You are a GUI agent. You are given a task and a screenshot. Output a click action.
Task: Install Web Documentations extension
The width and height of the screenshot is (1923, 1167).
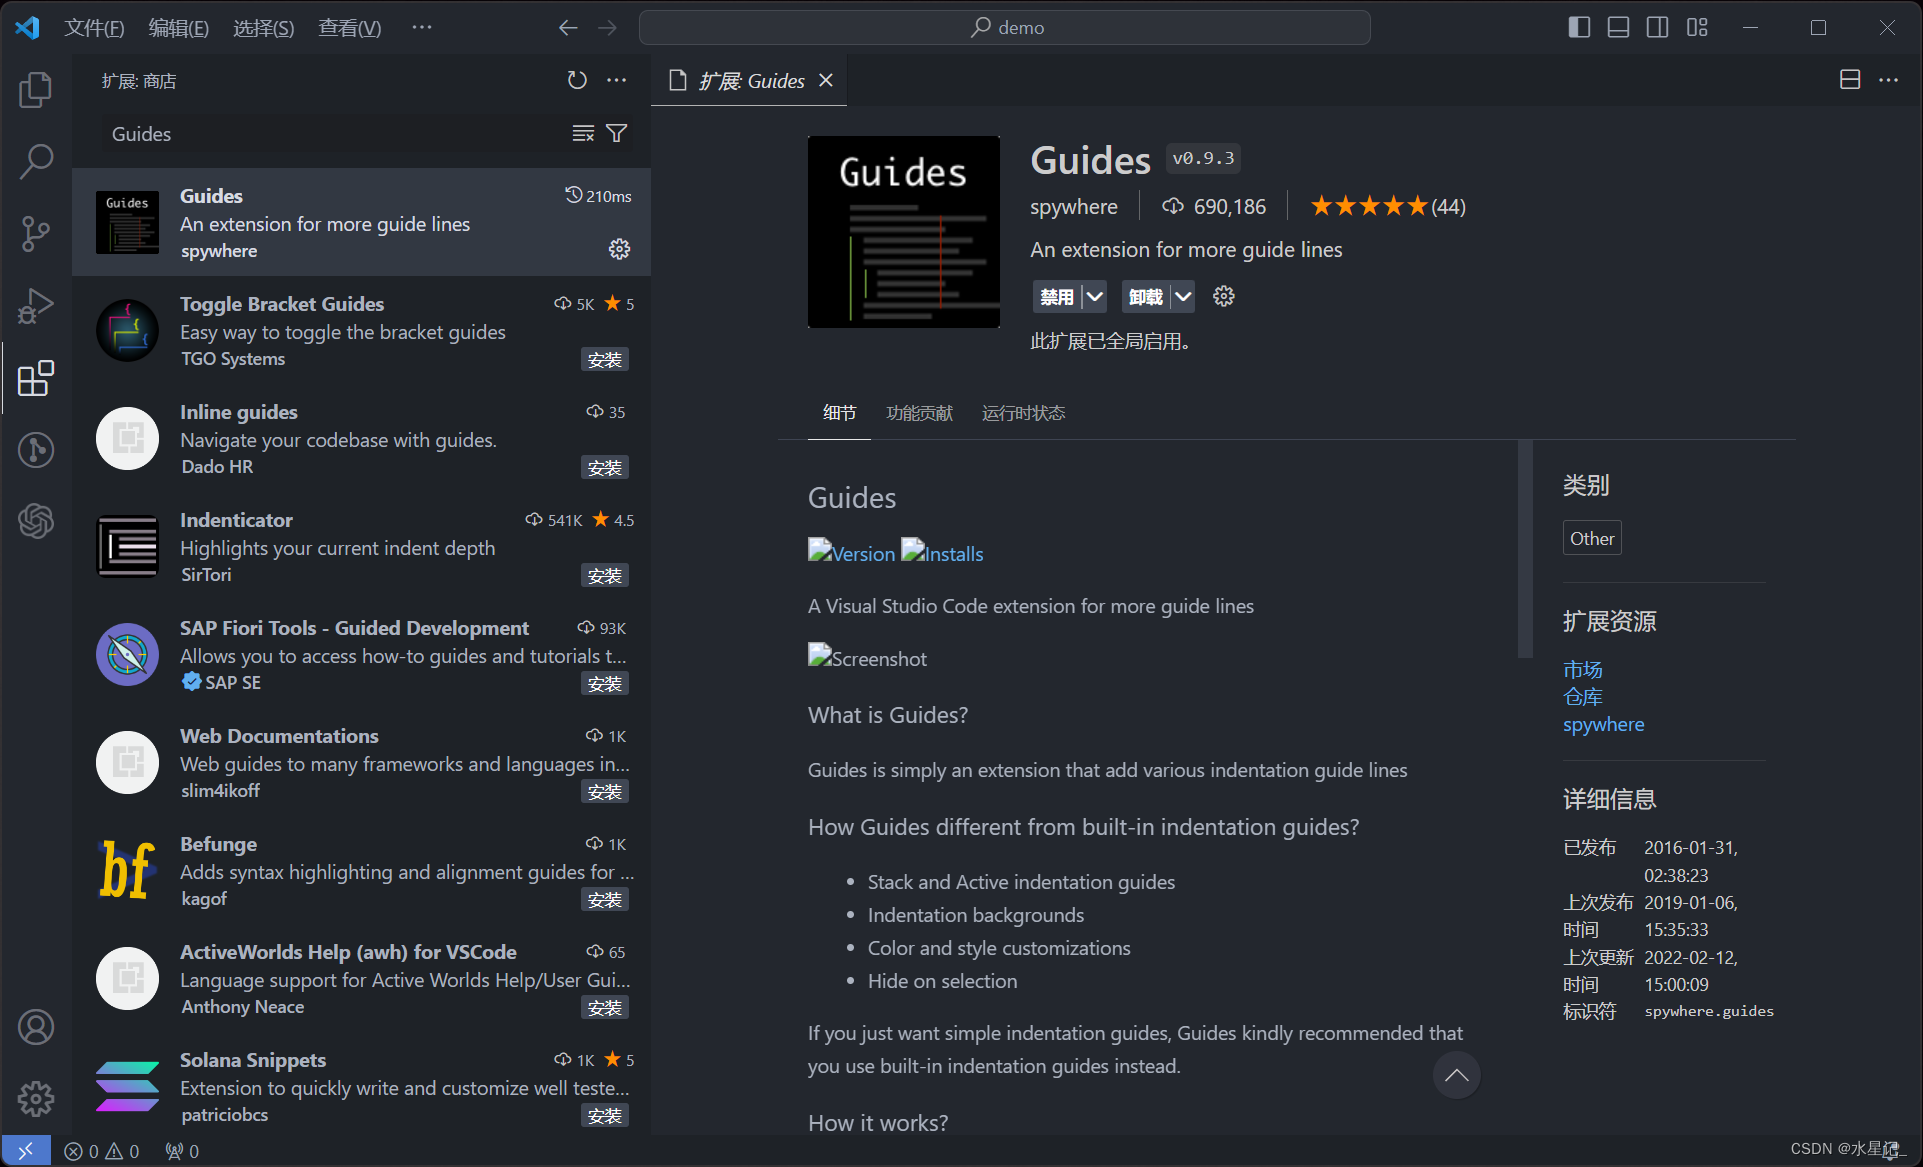pos(605,792)
